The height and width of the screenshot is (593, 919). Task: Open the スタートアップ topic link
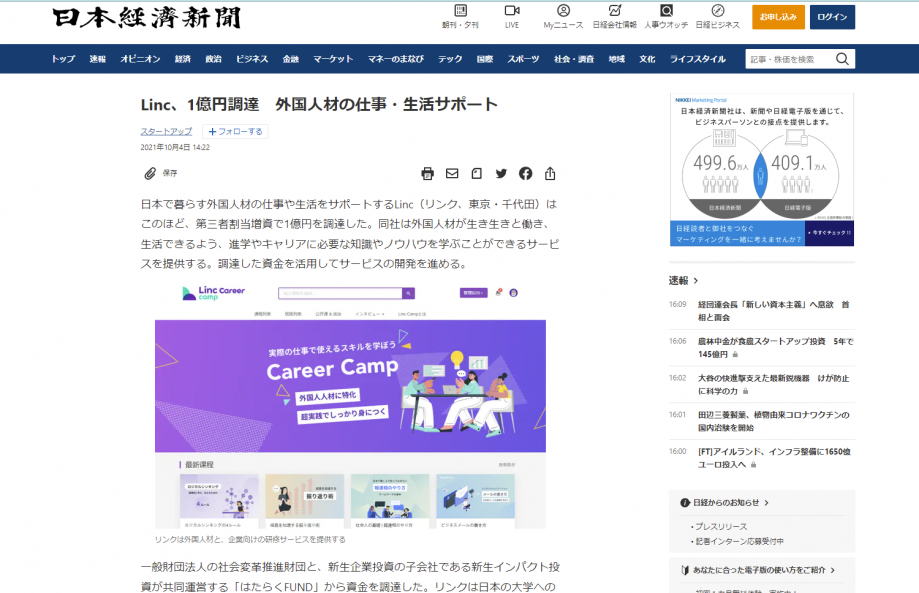tap(166, 131)
